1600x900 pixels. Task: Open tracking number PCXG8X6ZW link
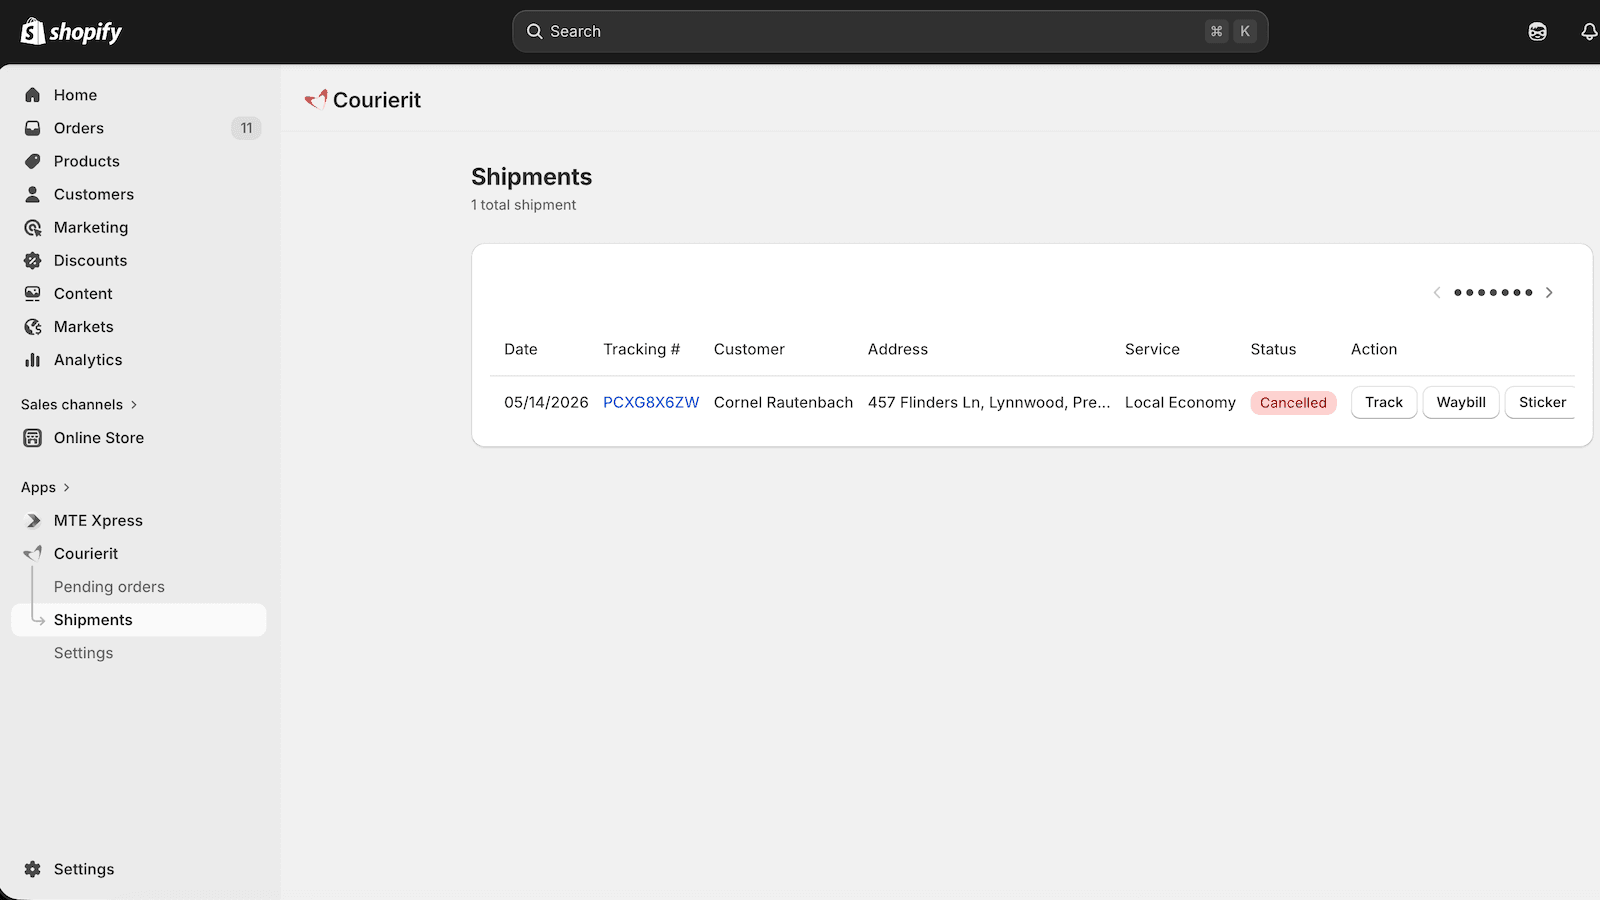coord(651,402)
